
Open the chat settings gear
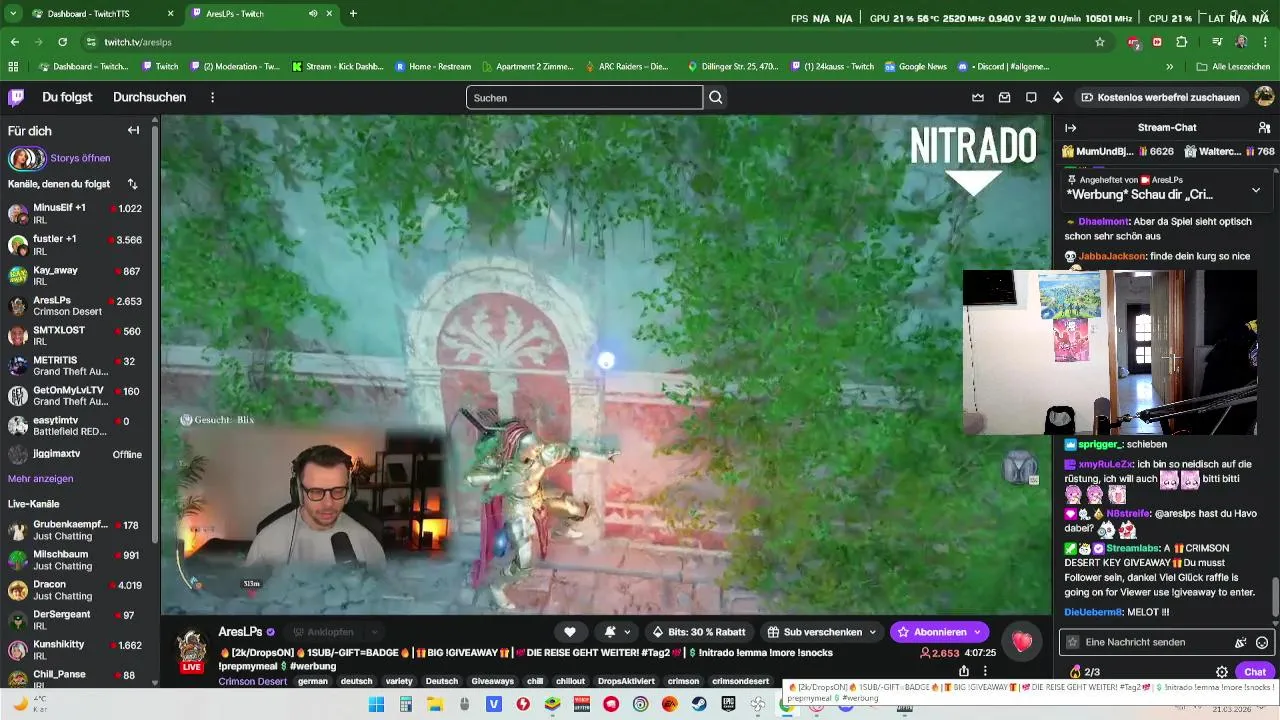(x=1221, y=672)
